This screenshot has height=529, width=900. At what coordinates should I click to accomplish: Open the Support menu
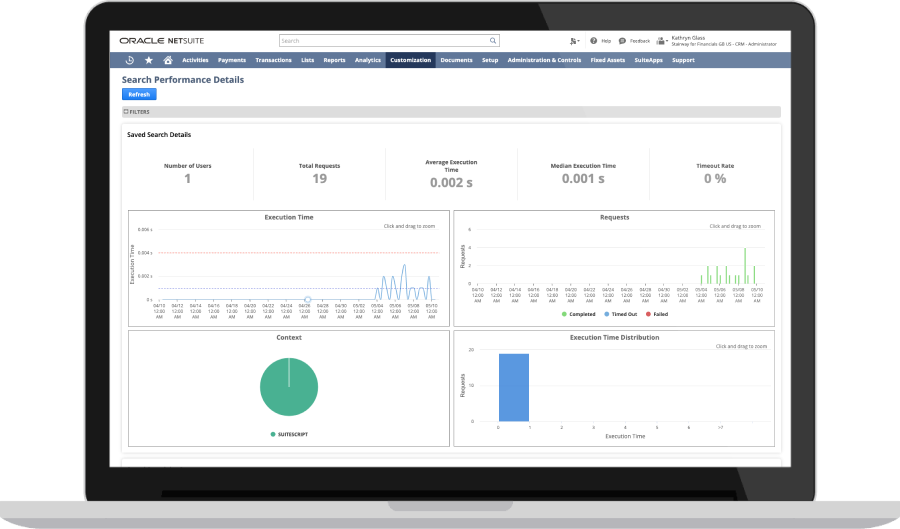(x=683, y=60)
